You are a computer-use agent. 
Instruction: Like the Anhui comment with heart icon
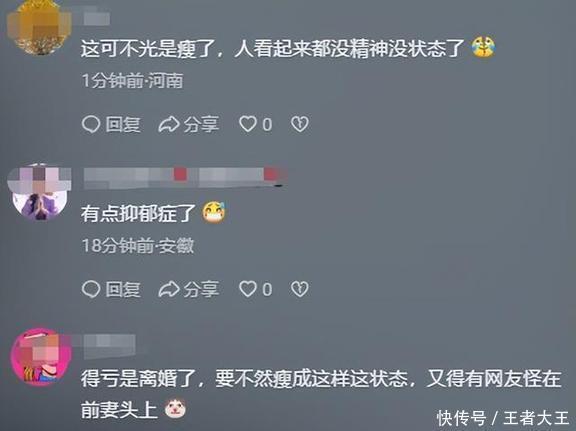(x=248, y=289)
